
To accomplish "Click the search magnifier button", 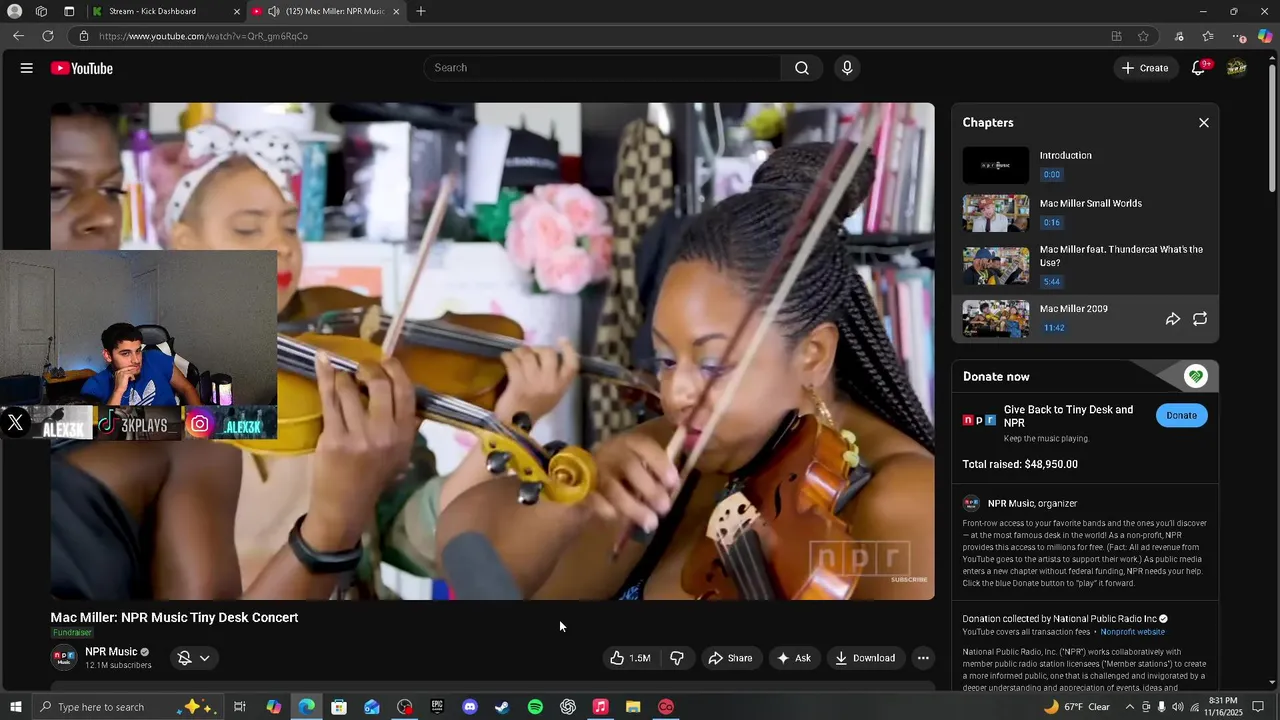I will 801,68.
